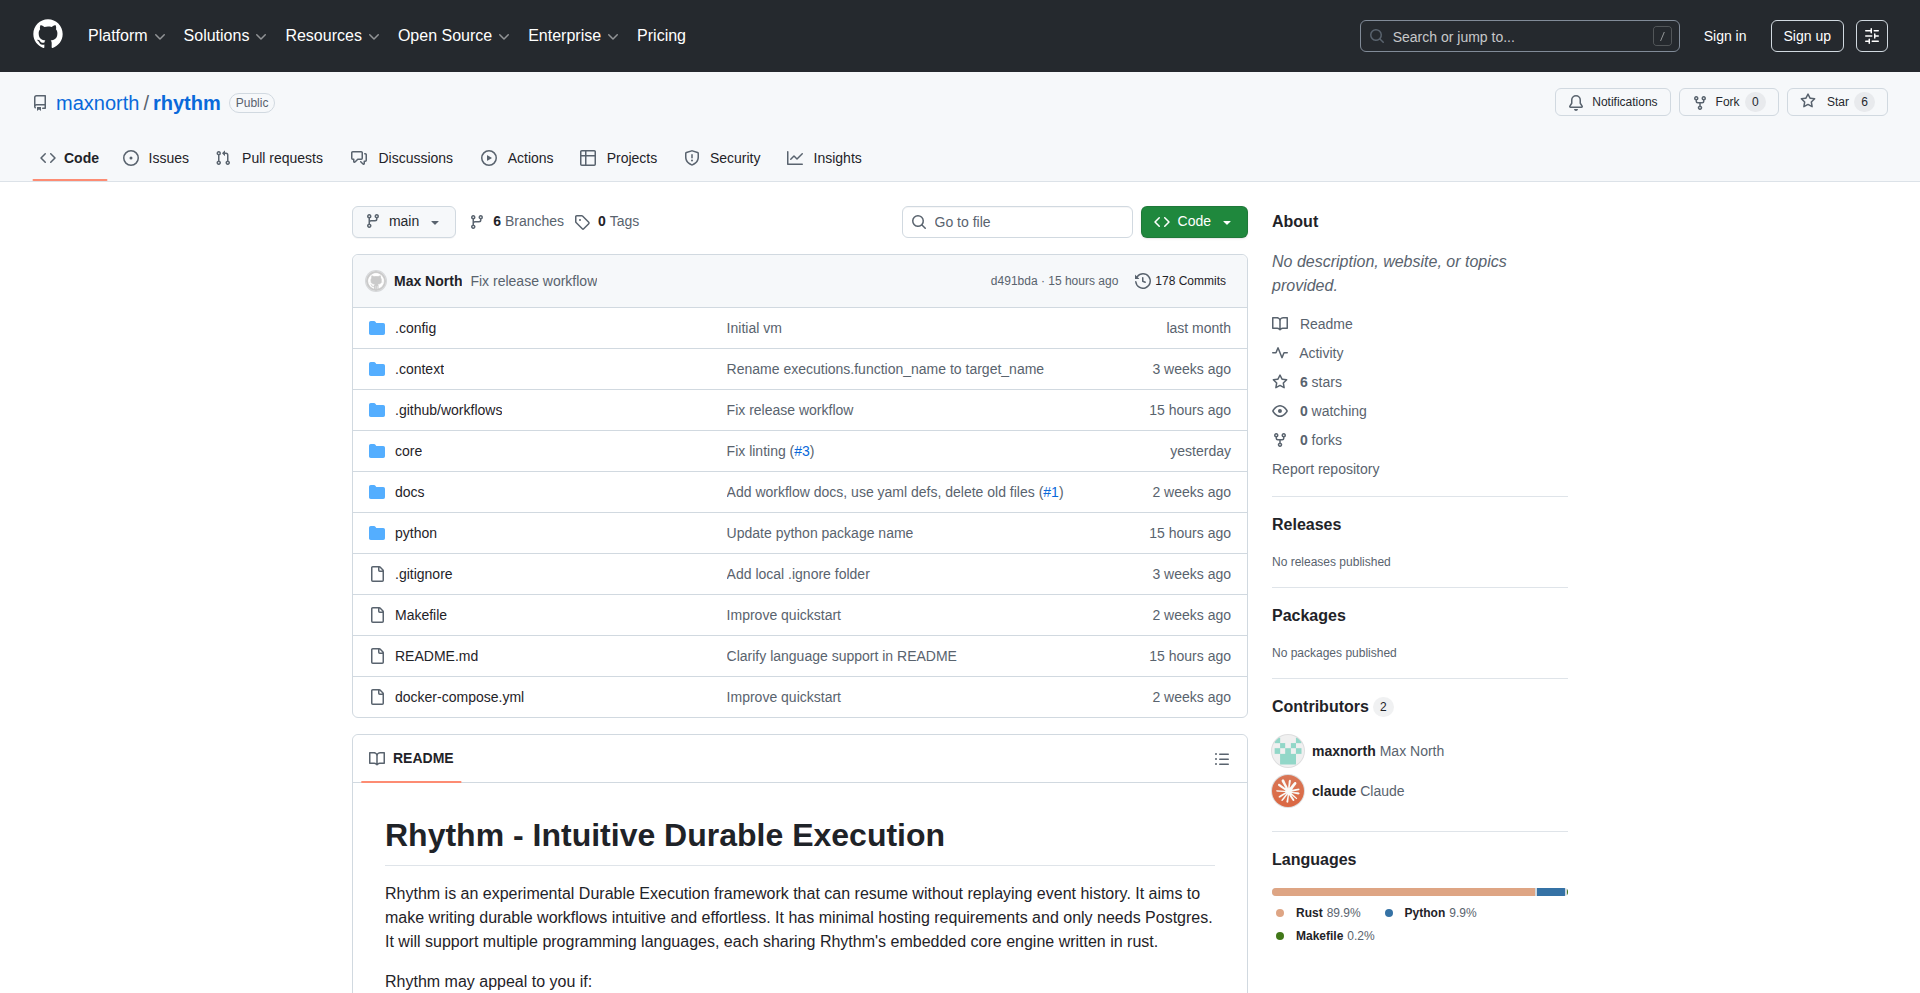This screenshot has height=993, width=1920.
Task: Open the commit history clock icon
Action: click(x=1143, y=281)
